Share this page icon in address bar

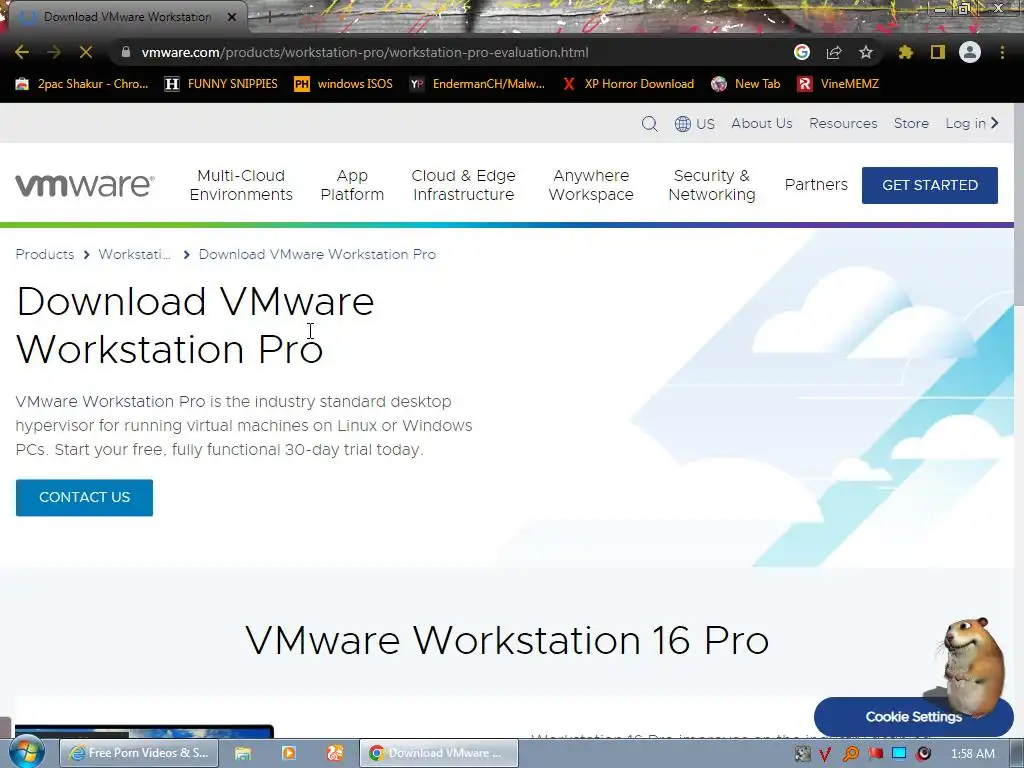click(834, 52)
